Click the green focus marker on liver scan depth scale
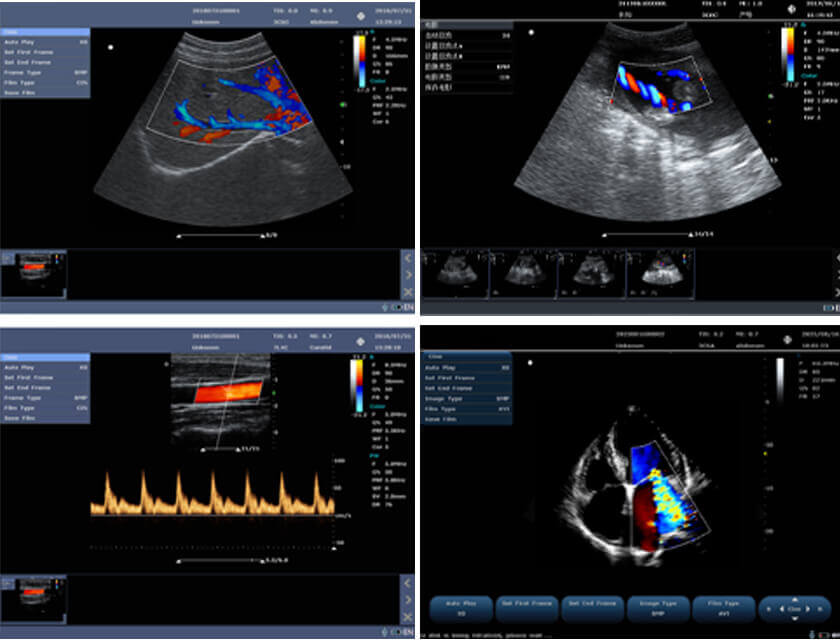Viewport: 840px width, 640px height. [x=343, y=105]
